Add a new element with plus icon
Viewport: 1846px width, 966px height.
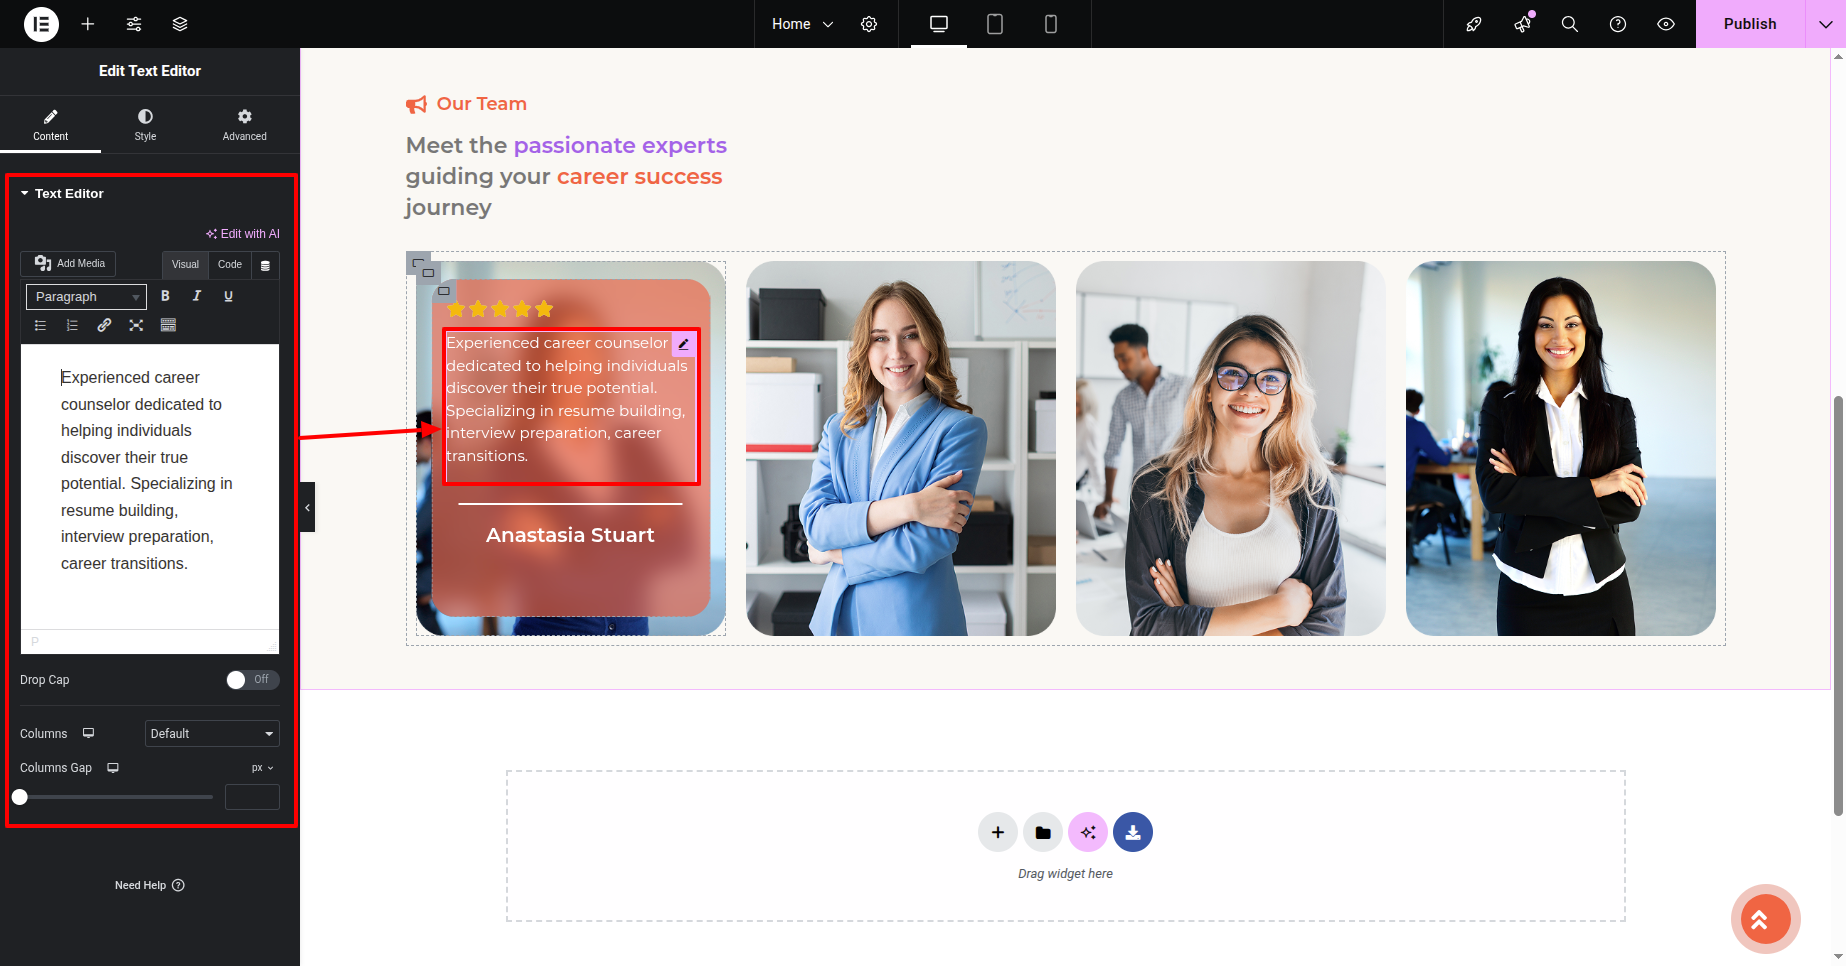click(x=88, y=24)
